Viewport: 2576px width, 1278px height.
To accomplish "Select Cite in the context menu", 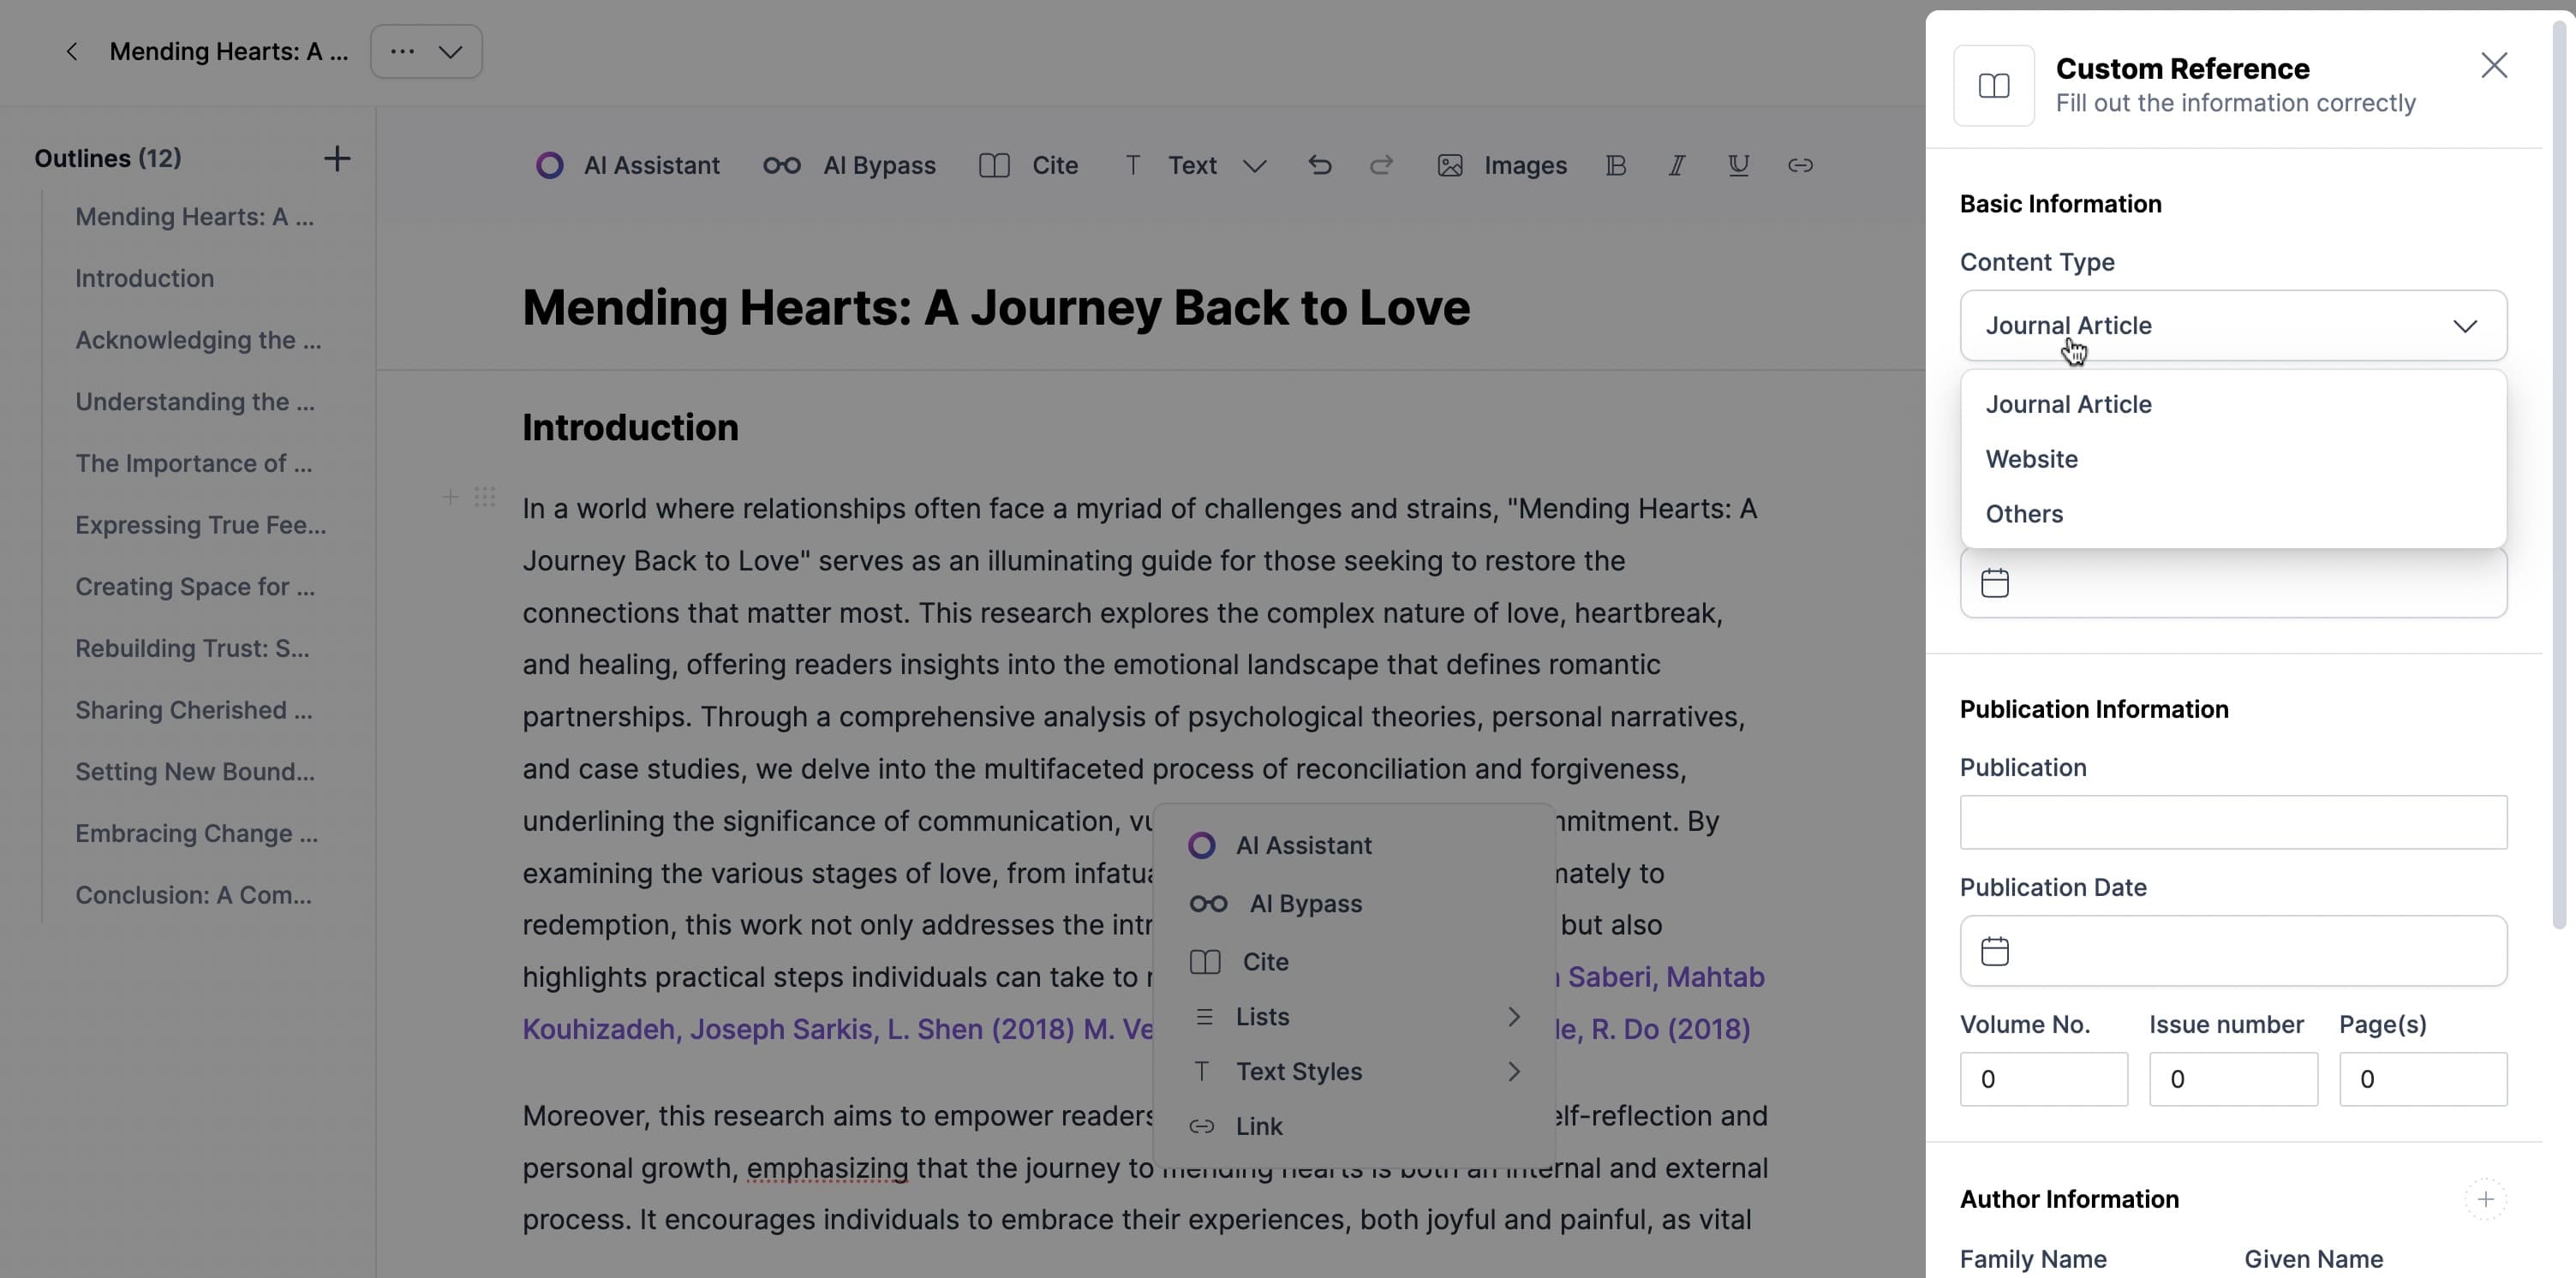I will pos(1353,962).
